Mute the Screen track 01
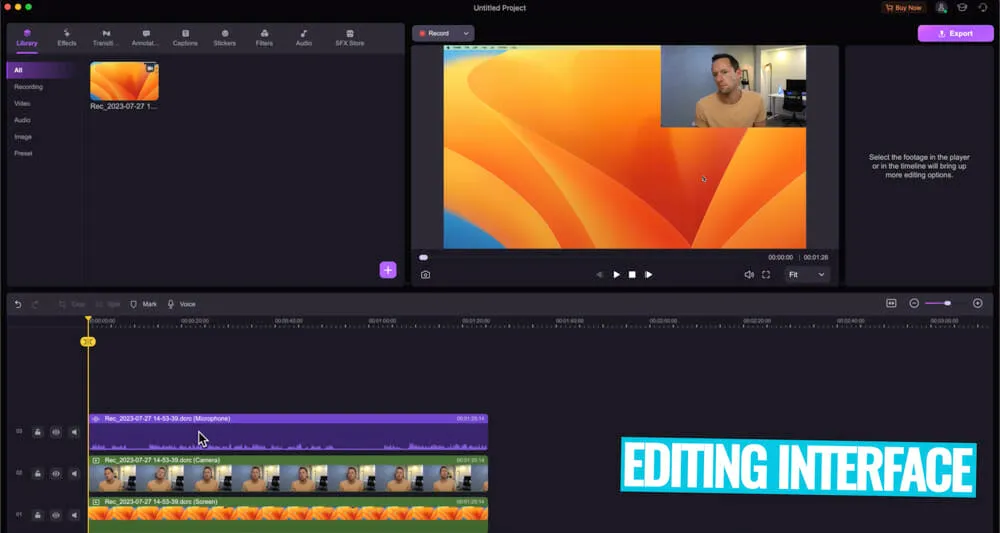The height and width of the screenshot is (533, 1000). point(74,515)
